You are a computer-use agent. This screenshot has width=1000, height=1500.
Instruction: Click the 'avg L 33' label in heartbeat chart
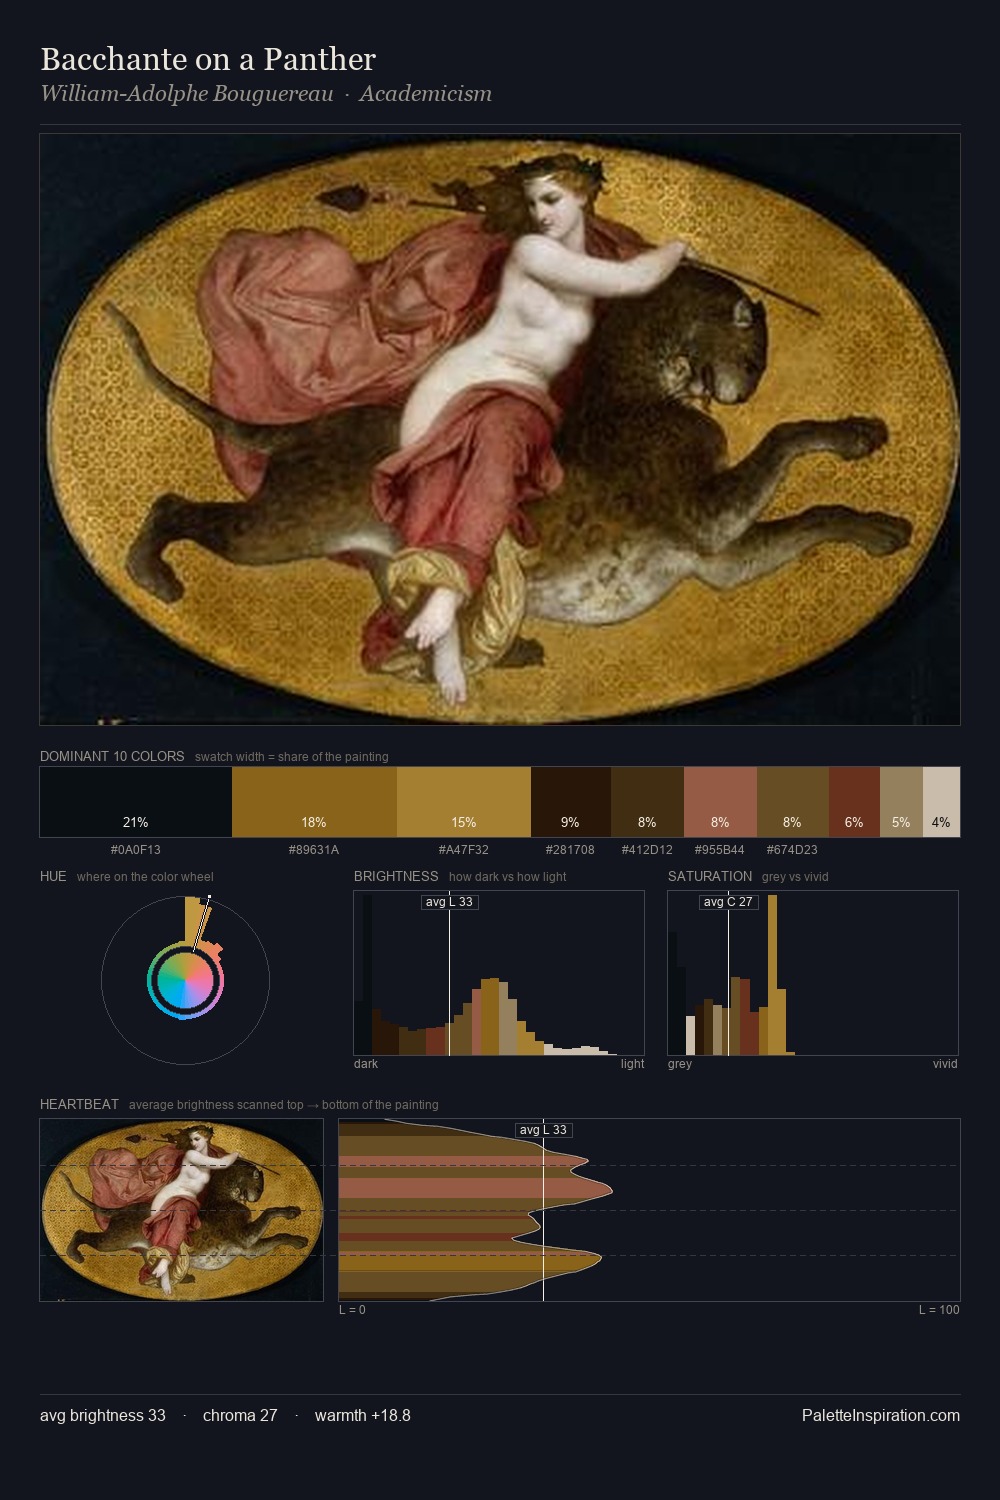pyautogui.click(x=544, y=1130)
